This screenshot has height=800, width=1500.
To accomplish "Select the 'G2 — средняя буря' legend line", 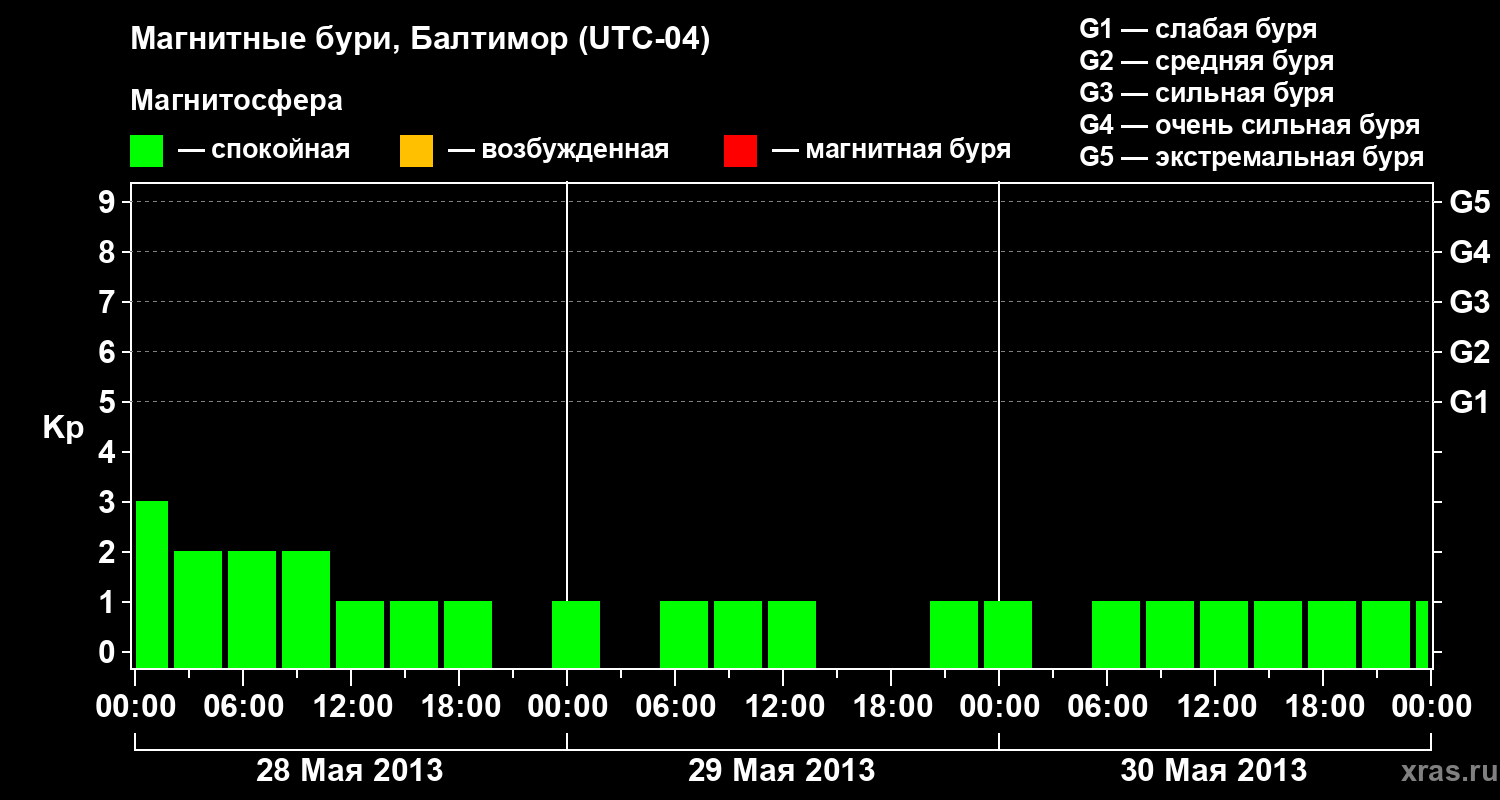I will tap(1207, 60).
